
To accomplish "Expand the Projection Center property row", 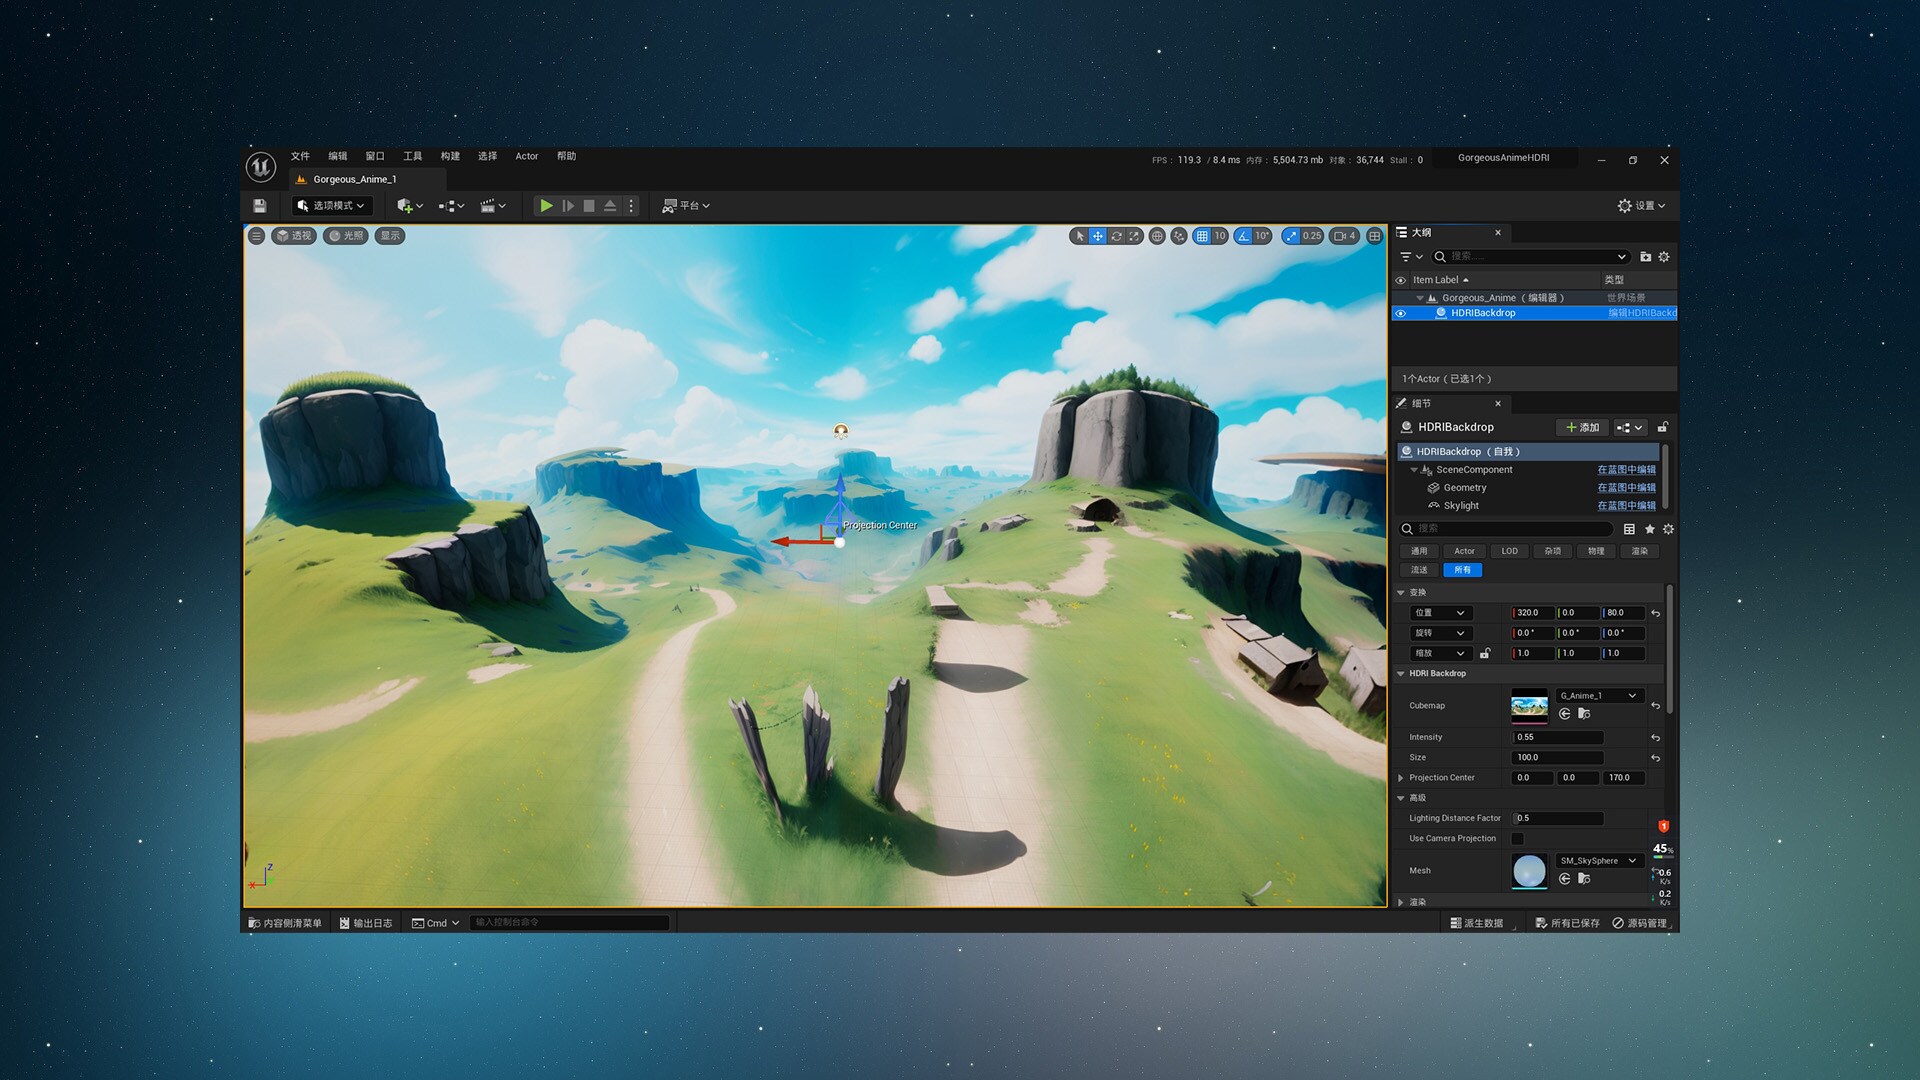I will point(1402,778).
